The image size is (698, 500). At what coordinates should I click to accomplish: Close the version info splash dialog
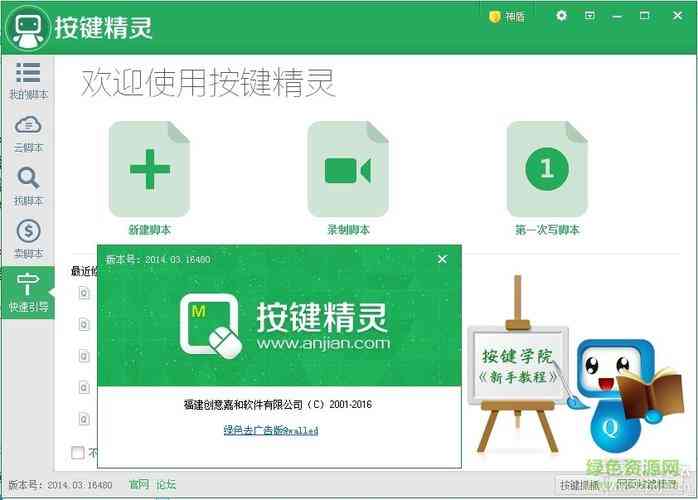(x=442, y=259)
